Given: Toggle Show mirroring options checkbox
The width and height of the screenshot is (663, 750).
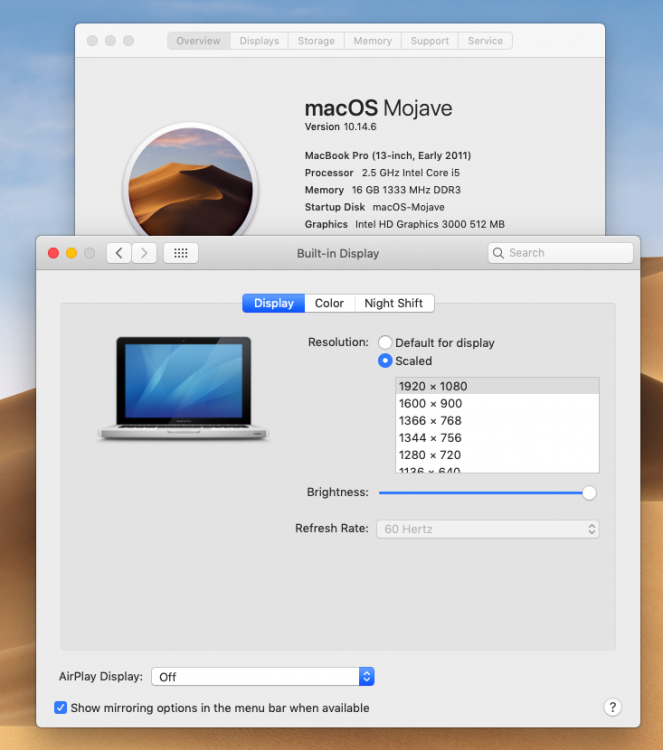Looking at the screenshot, I should coord(60,707).
